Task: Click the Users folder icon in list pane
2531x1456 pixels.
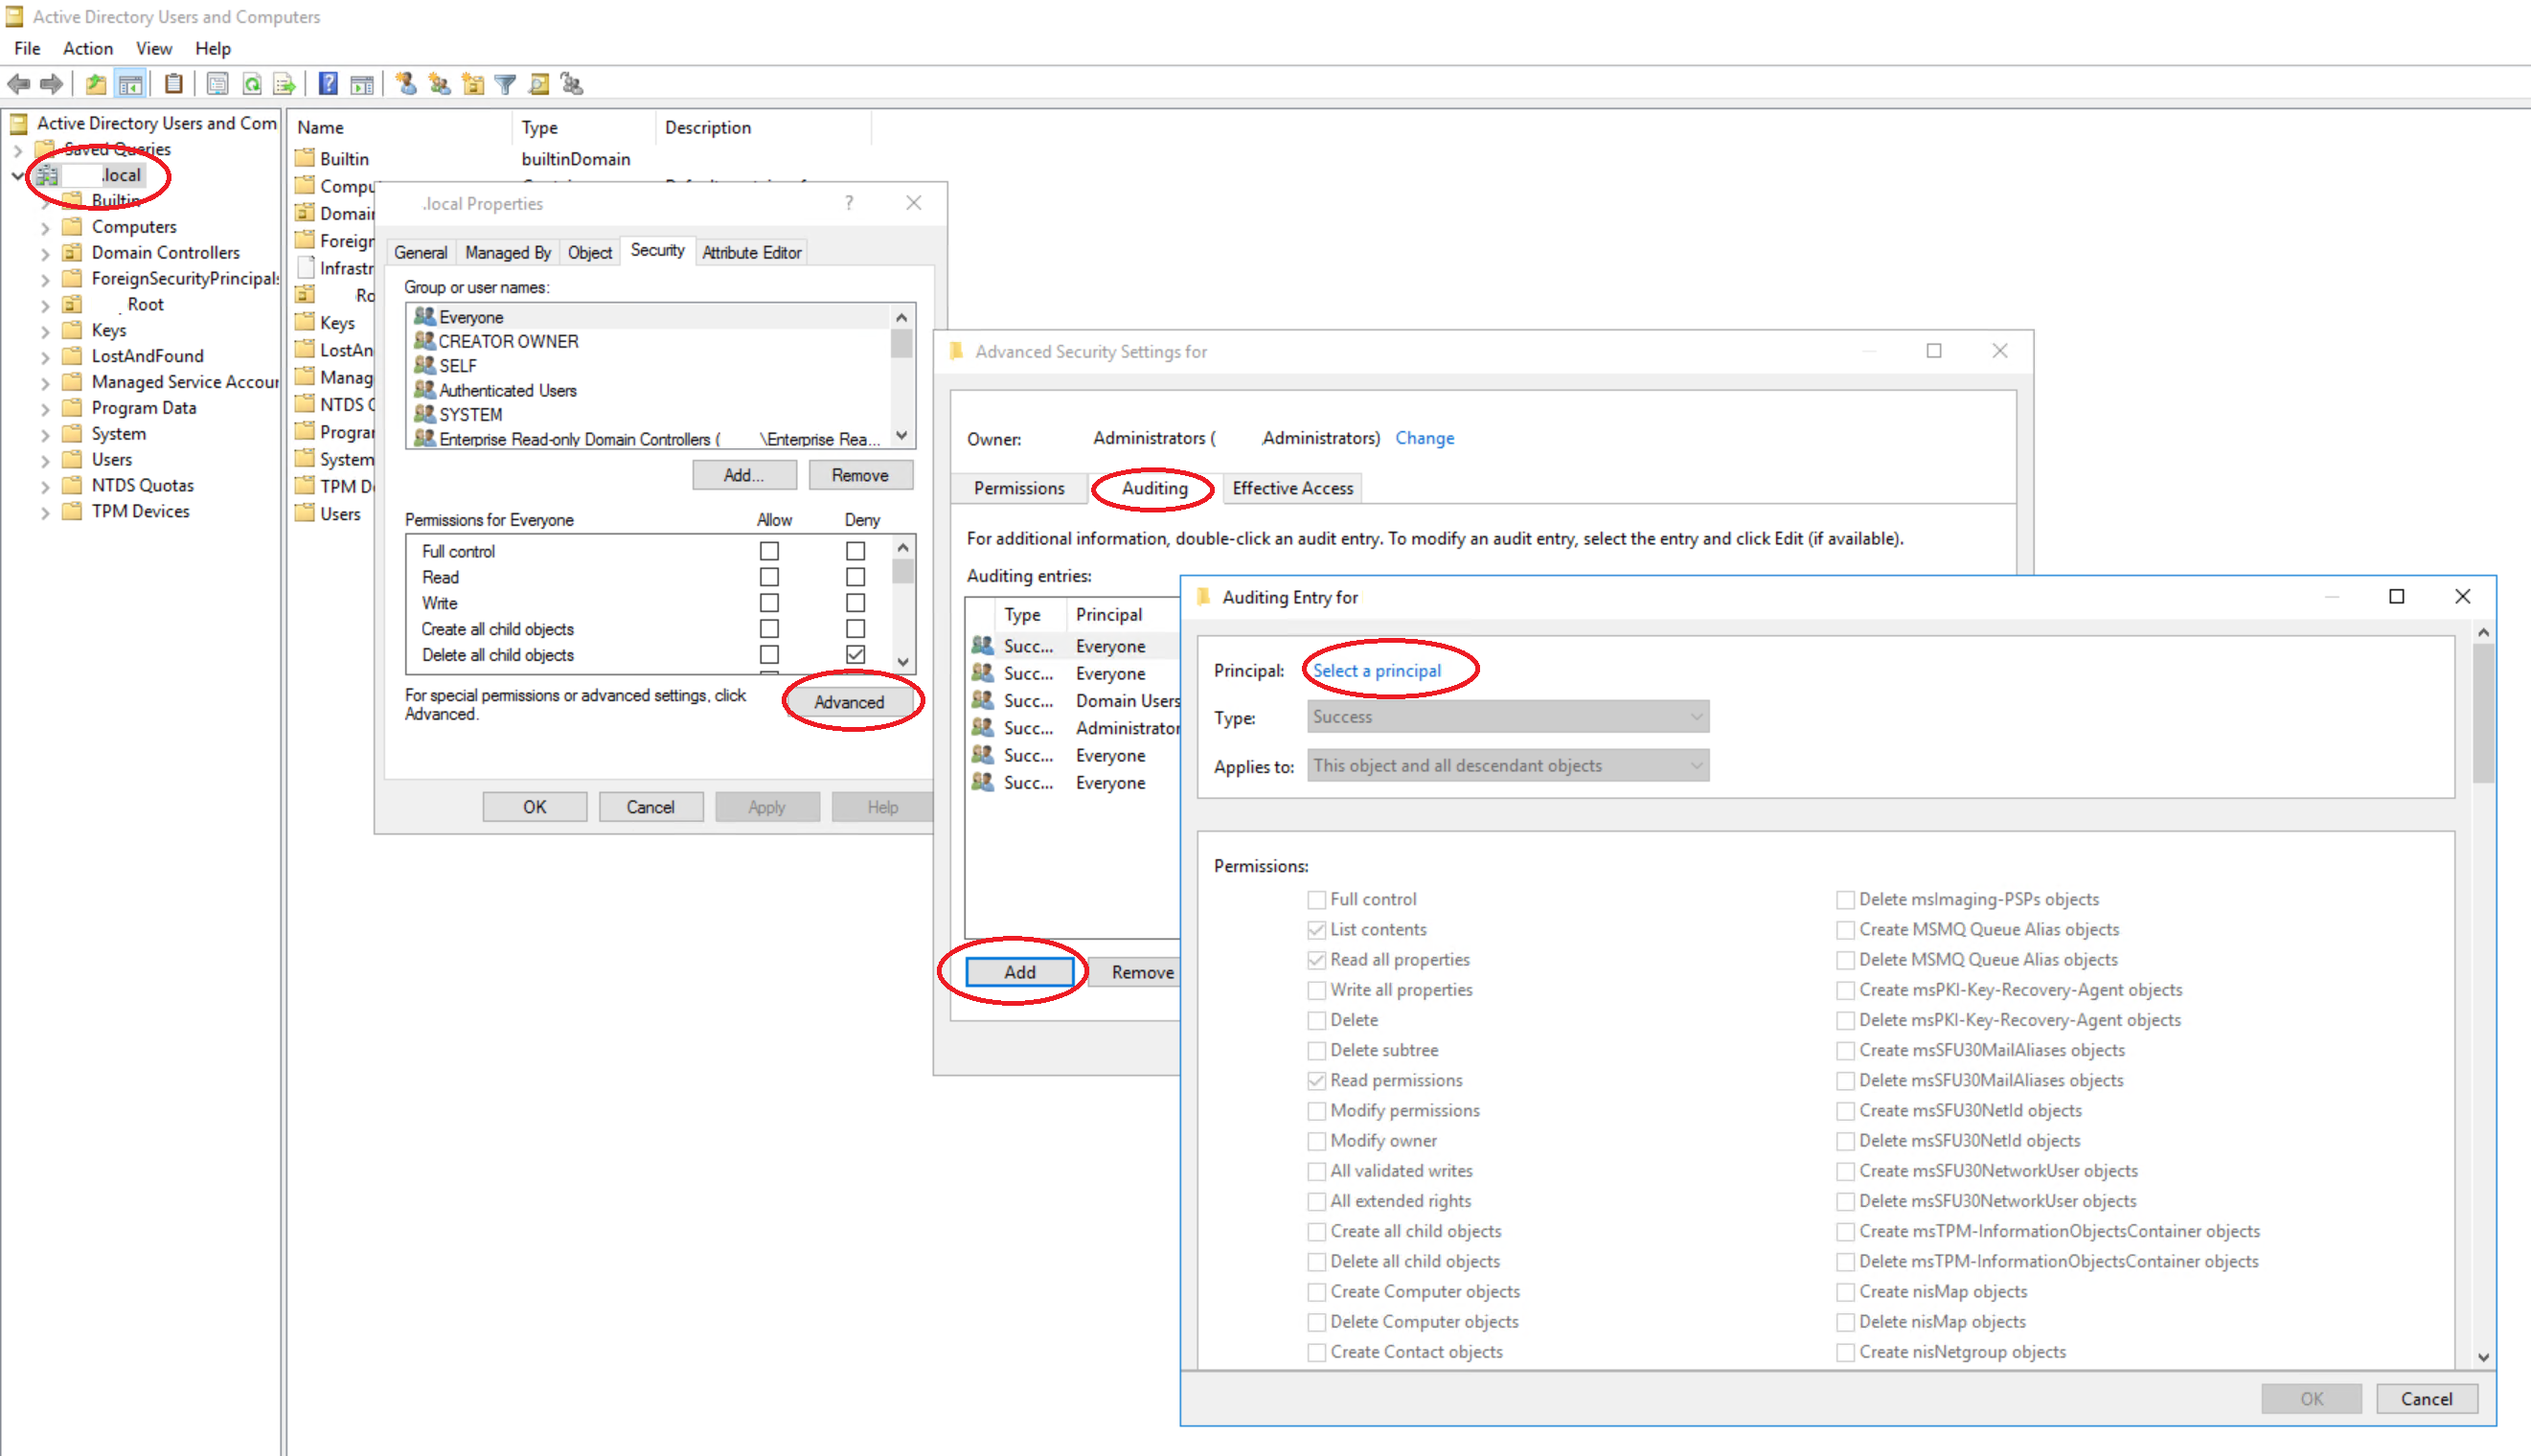Action: point(305,513)
